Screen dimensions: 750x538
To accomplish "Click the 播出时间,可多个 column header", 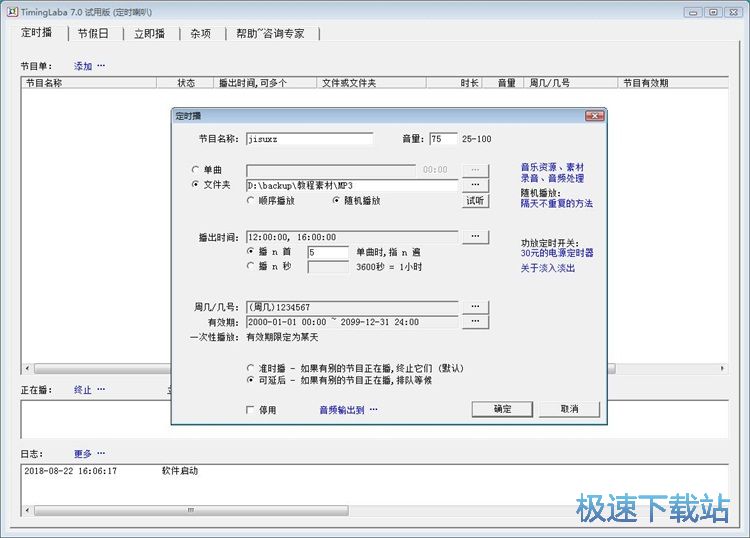I will [265, 83].
